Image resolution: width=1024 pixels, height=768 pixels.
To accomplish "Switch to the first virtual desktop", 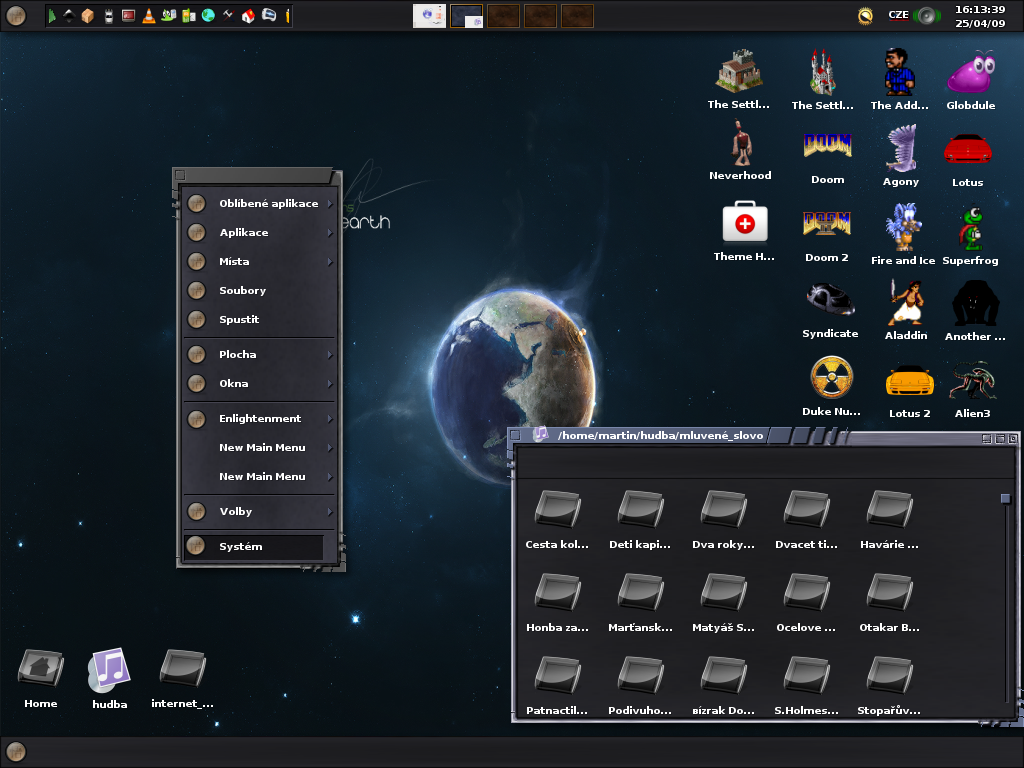I will [429, 15].
